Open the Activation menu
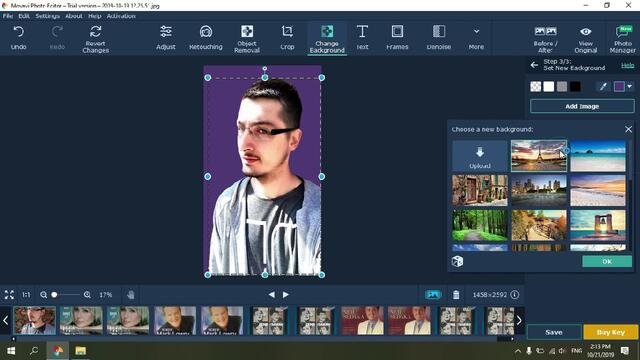Viewport: 640px width, 360px height. 121,16
